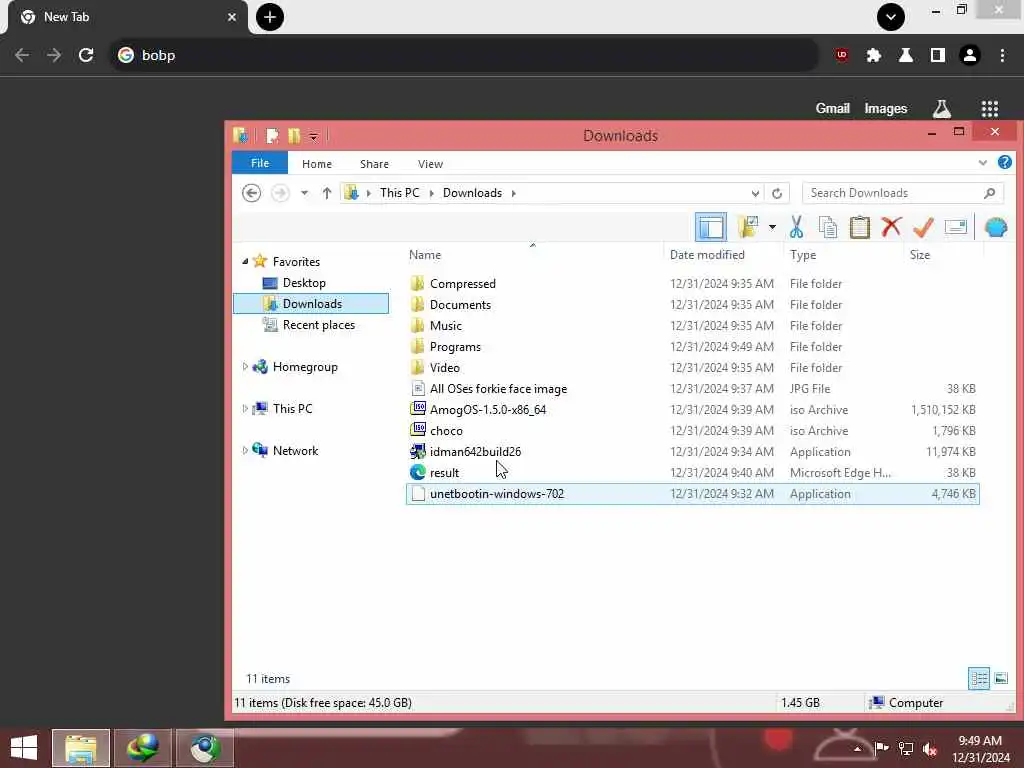Open Chrome Extensions puzzle icon
This screenshot has height=768, width=1024.
point(873,55)
